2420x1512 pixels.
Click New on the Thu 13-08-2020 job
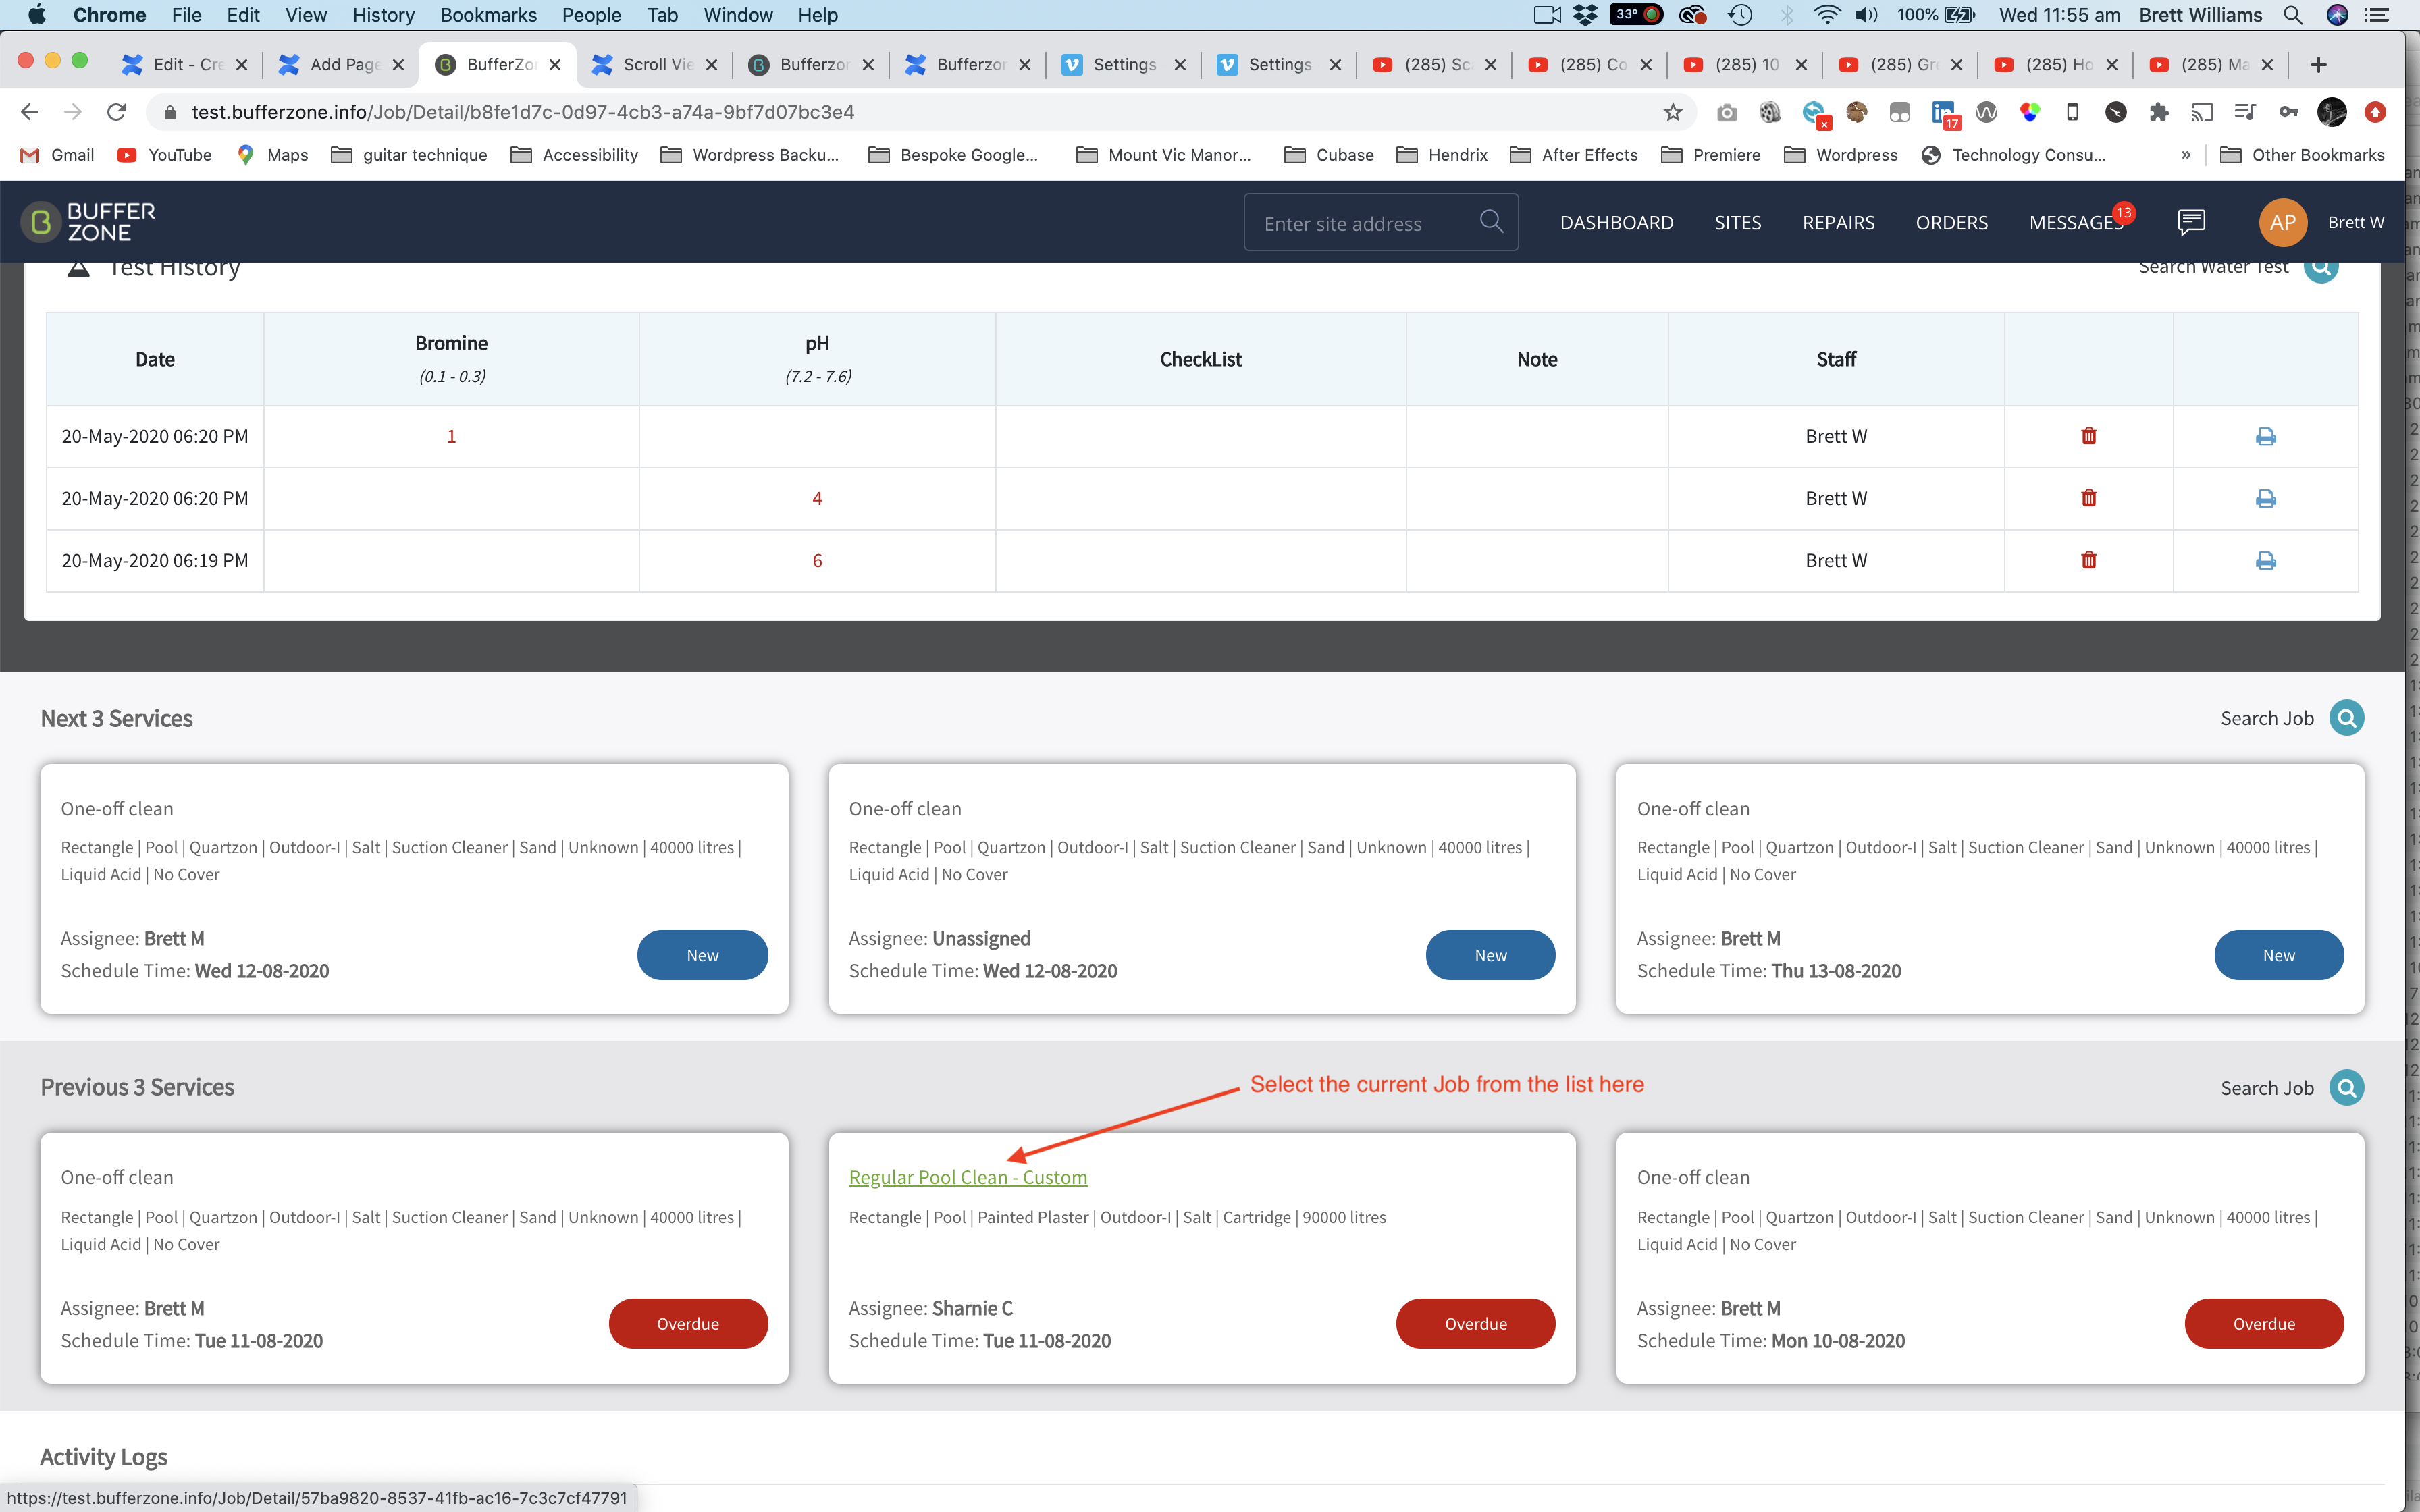[2278, 955]
